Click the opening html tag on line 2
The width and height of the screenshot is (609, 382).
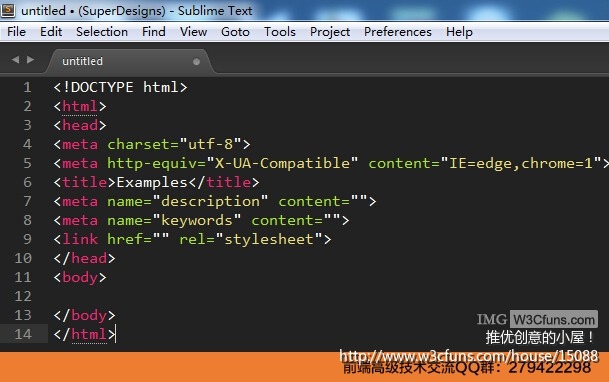80,106
